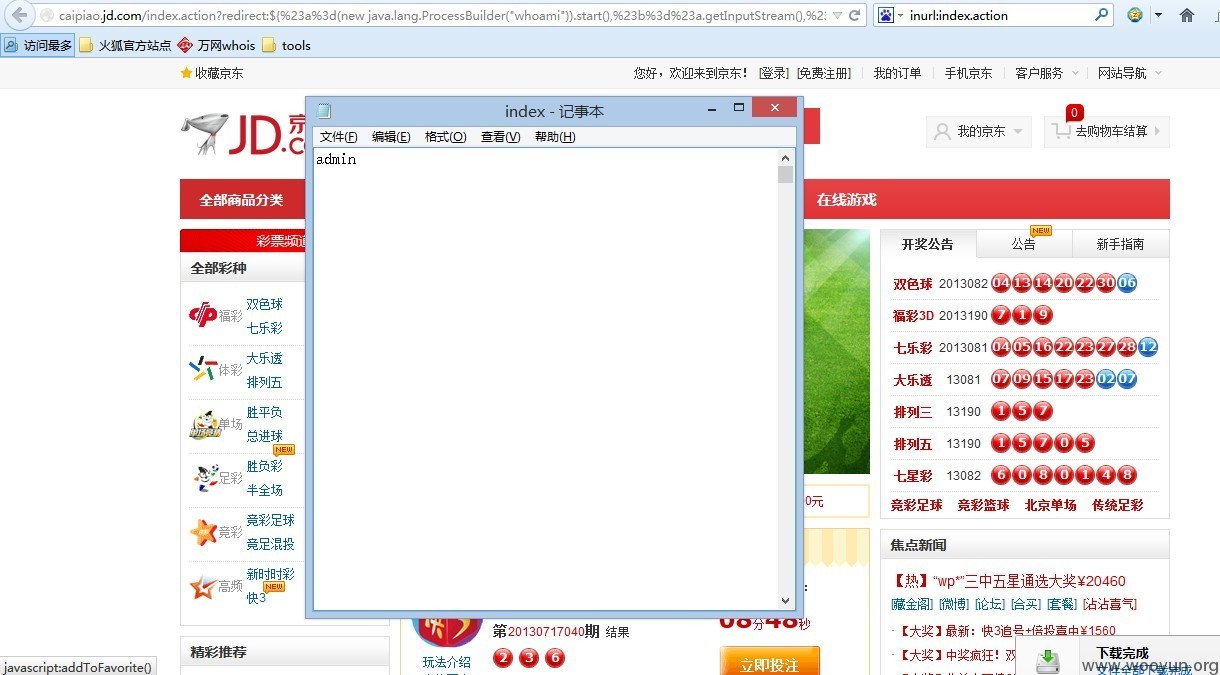1220x675 pixels.
Task: Click the Notepad icon in the title bar
Action: (x=324, y=111)
